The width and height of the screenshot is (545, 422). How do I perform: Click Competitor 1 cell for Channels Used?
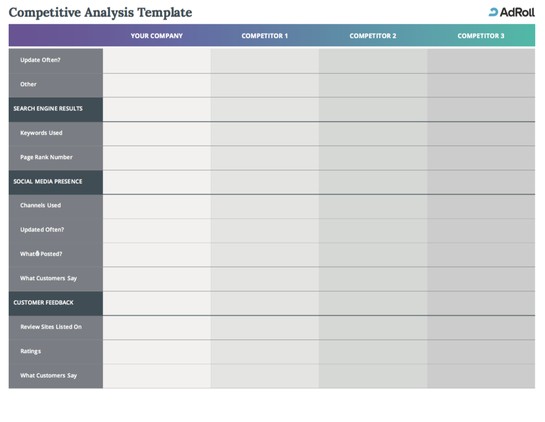(265, 206)
